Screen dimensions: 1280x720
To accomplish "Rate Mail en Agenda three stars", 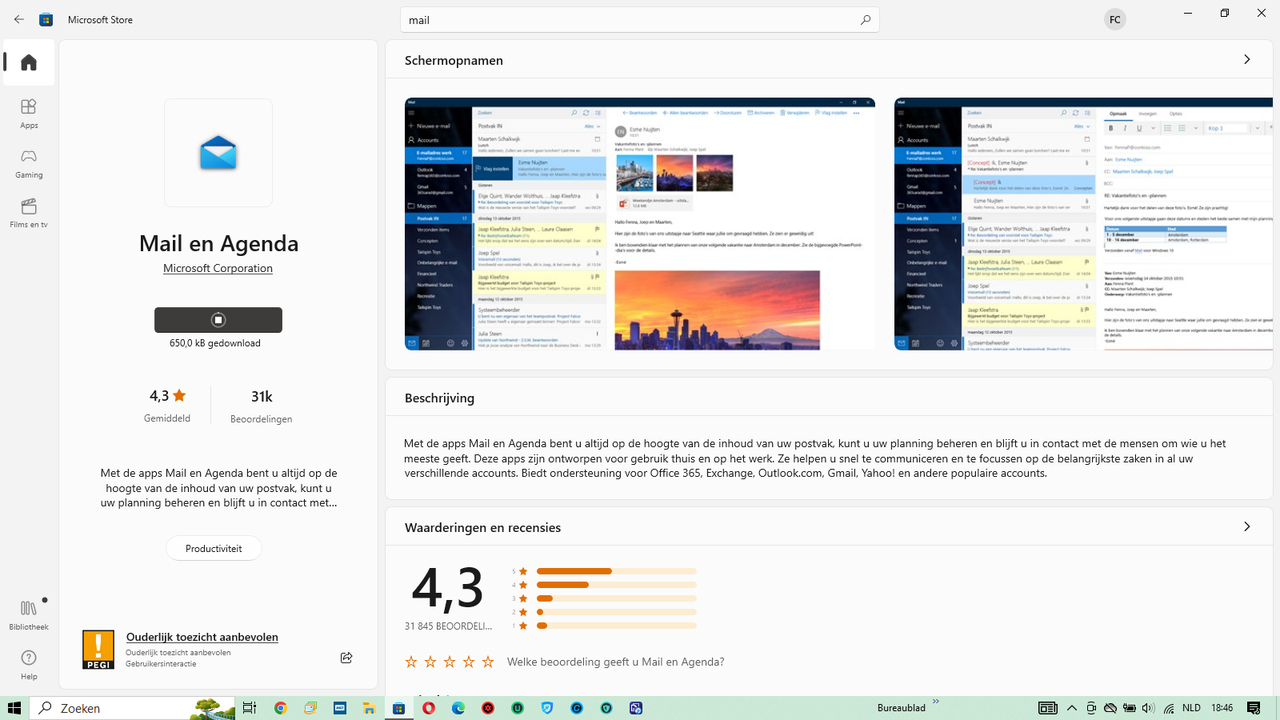I will (449, 662).
